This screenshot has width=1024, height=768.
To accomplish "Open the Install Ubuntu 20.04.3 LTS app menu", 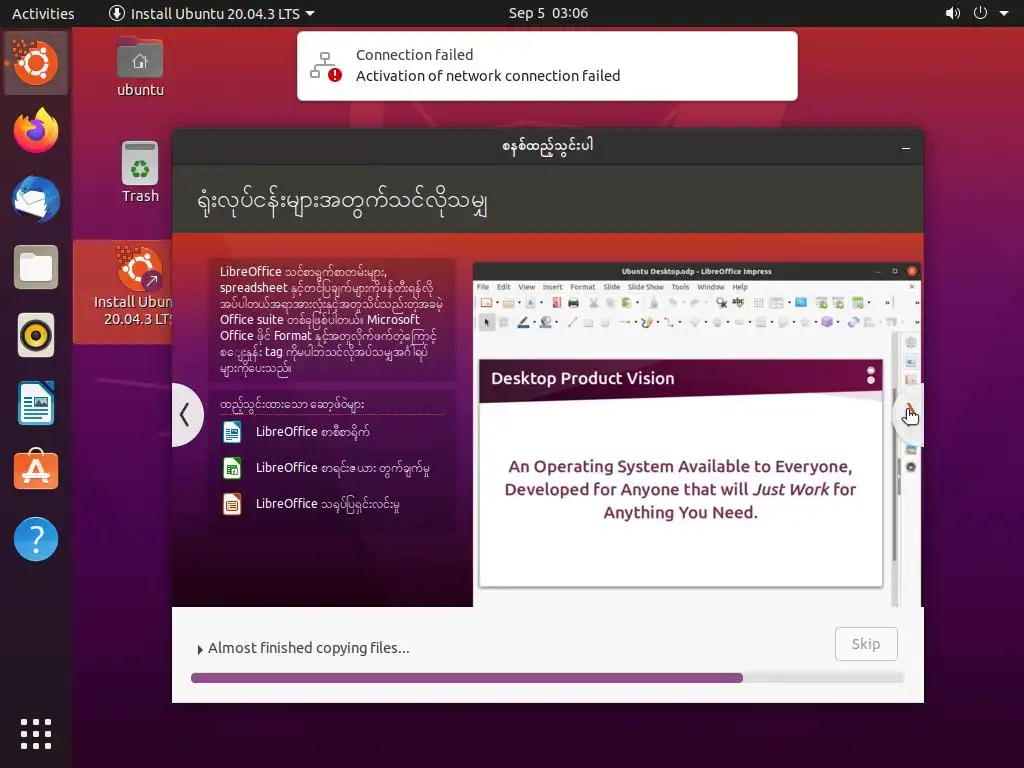I will 212,13.
